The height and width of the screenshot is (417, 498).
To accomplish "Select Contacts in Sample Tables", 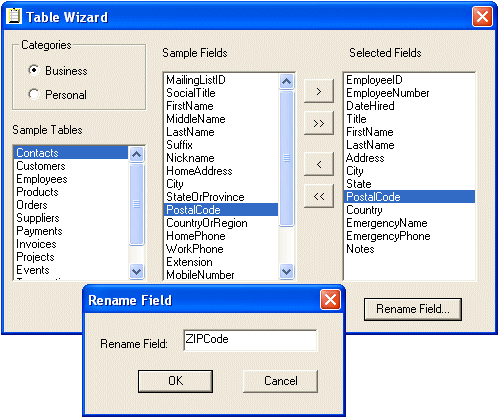I will click(x=71, y=153).
